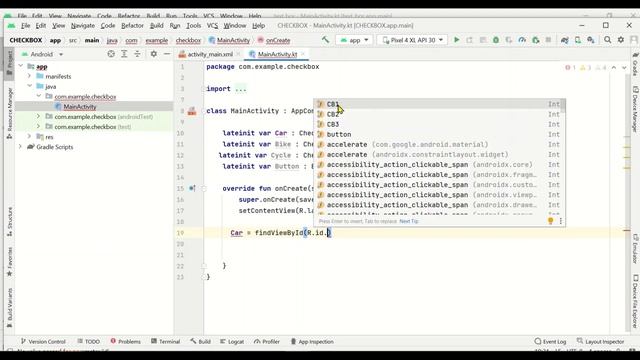Collapse the app module node
This screenshot has width=640, height=360.
[21, 66]
